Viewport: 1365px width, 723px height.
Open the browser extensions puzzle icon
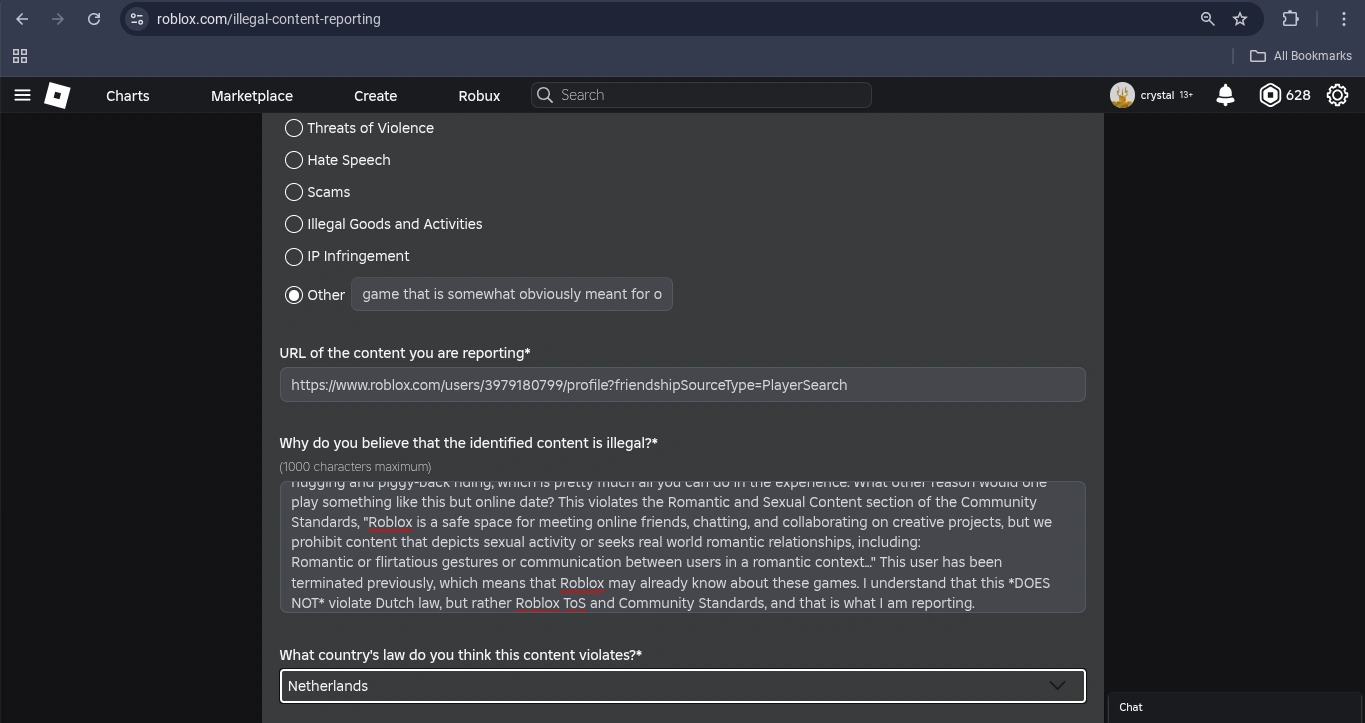[x=1290, y=19]
